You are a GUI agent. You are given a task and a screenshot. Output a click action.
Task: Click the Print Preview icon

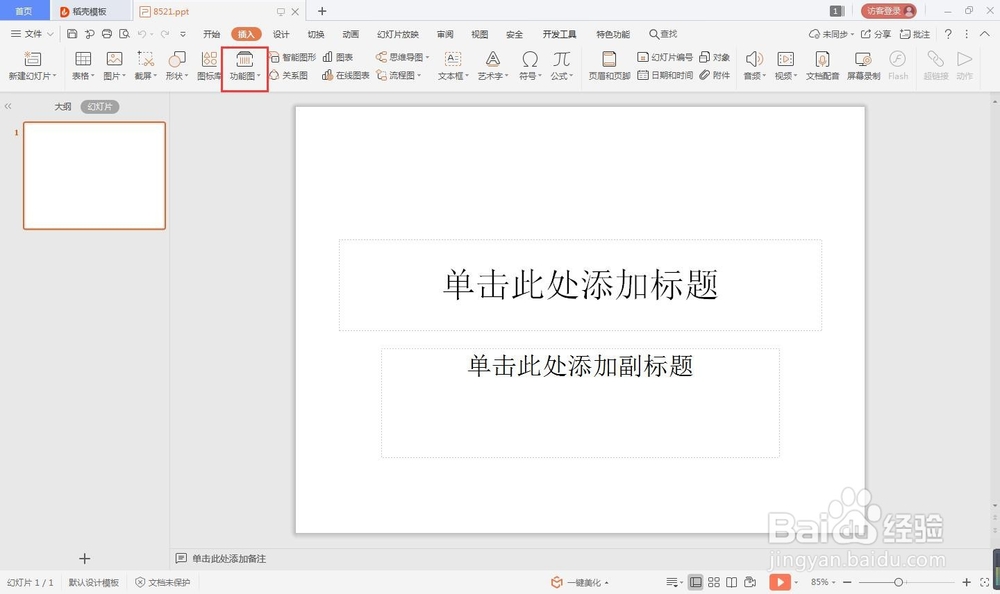tap(124, 34)
